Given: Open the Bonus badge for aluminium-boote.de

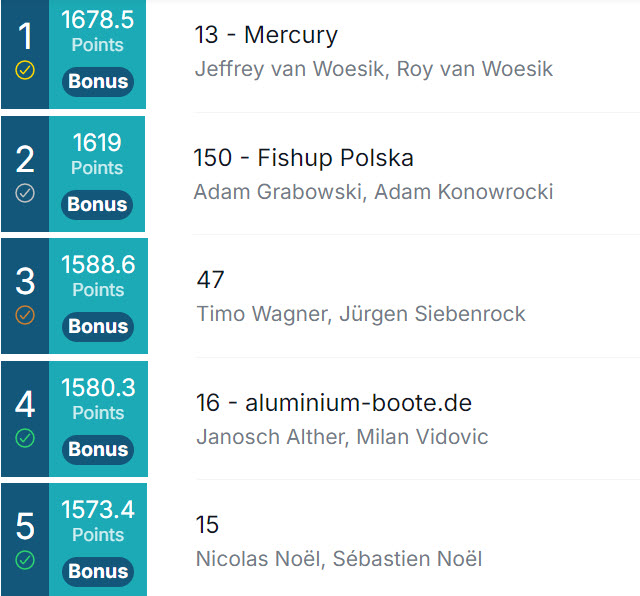Looking at the screenshot, I should pyautogui.click(x=98, y=449).
